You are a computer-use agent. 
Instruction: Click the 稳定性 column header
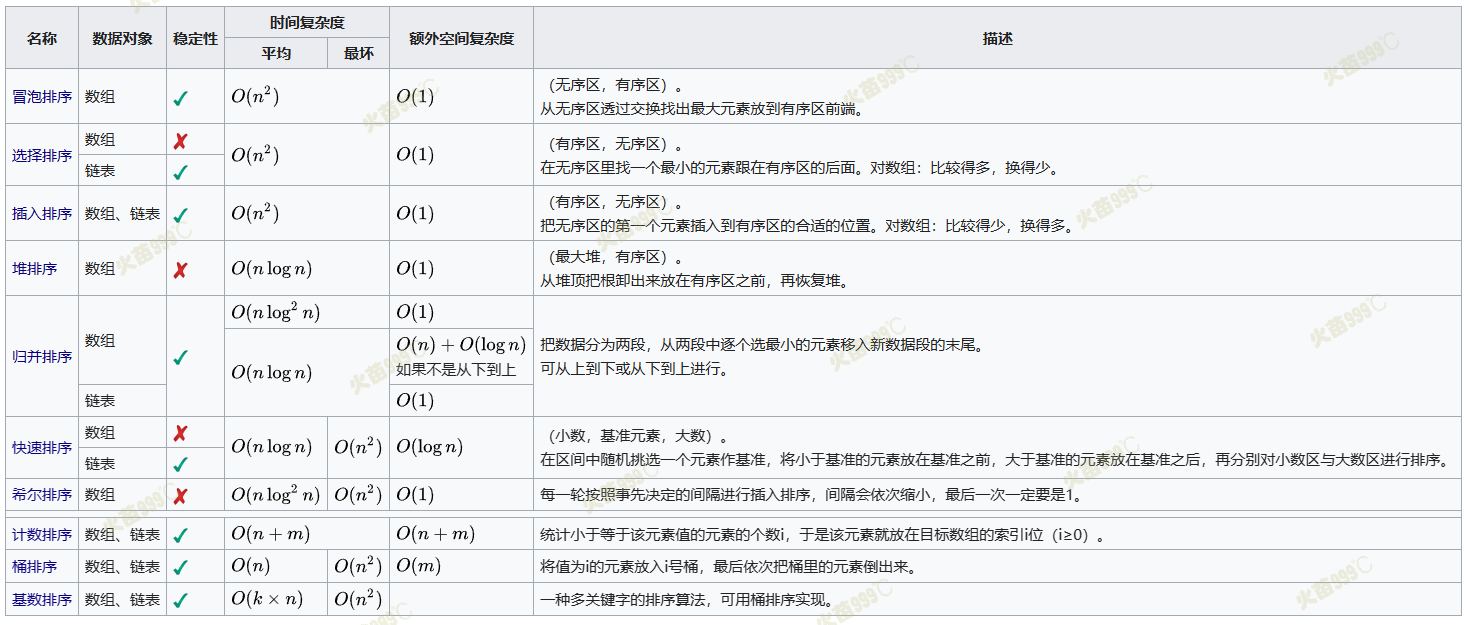click(195, 38)
